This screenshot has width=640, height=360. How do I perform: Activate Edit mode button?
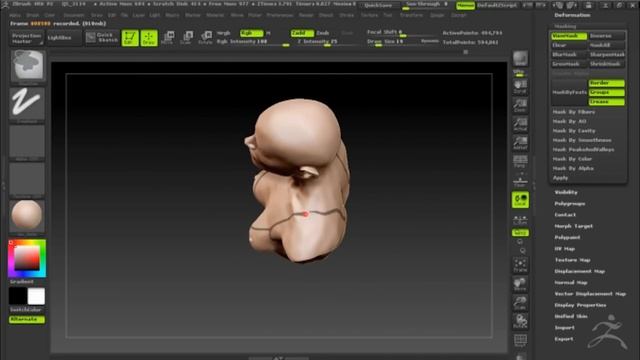pos(130,38)
